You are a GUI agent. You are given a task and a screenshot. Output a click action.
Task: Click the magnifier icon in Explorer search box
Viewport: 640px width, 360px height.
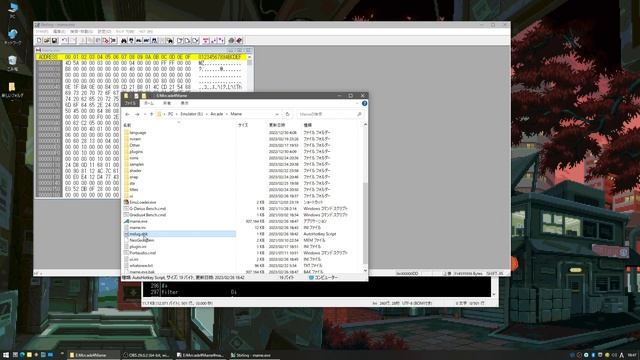(x=359, y=114)
